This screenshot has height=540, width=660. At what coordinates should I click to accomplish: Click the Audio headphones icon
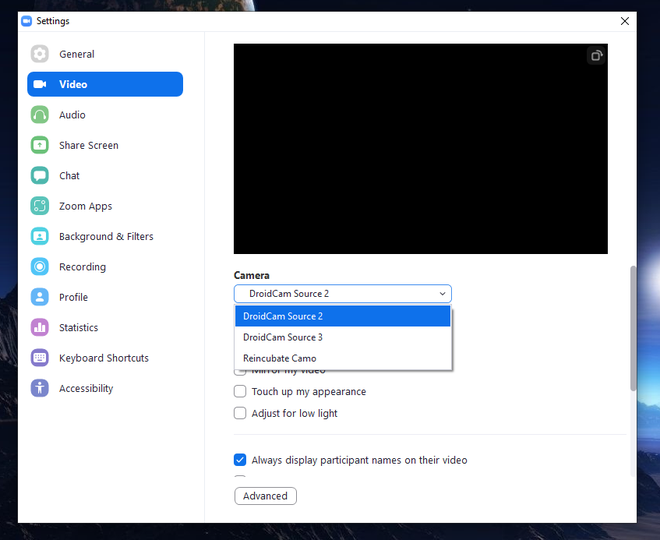click(x=40, y=114)
